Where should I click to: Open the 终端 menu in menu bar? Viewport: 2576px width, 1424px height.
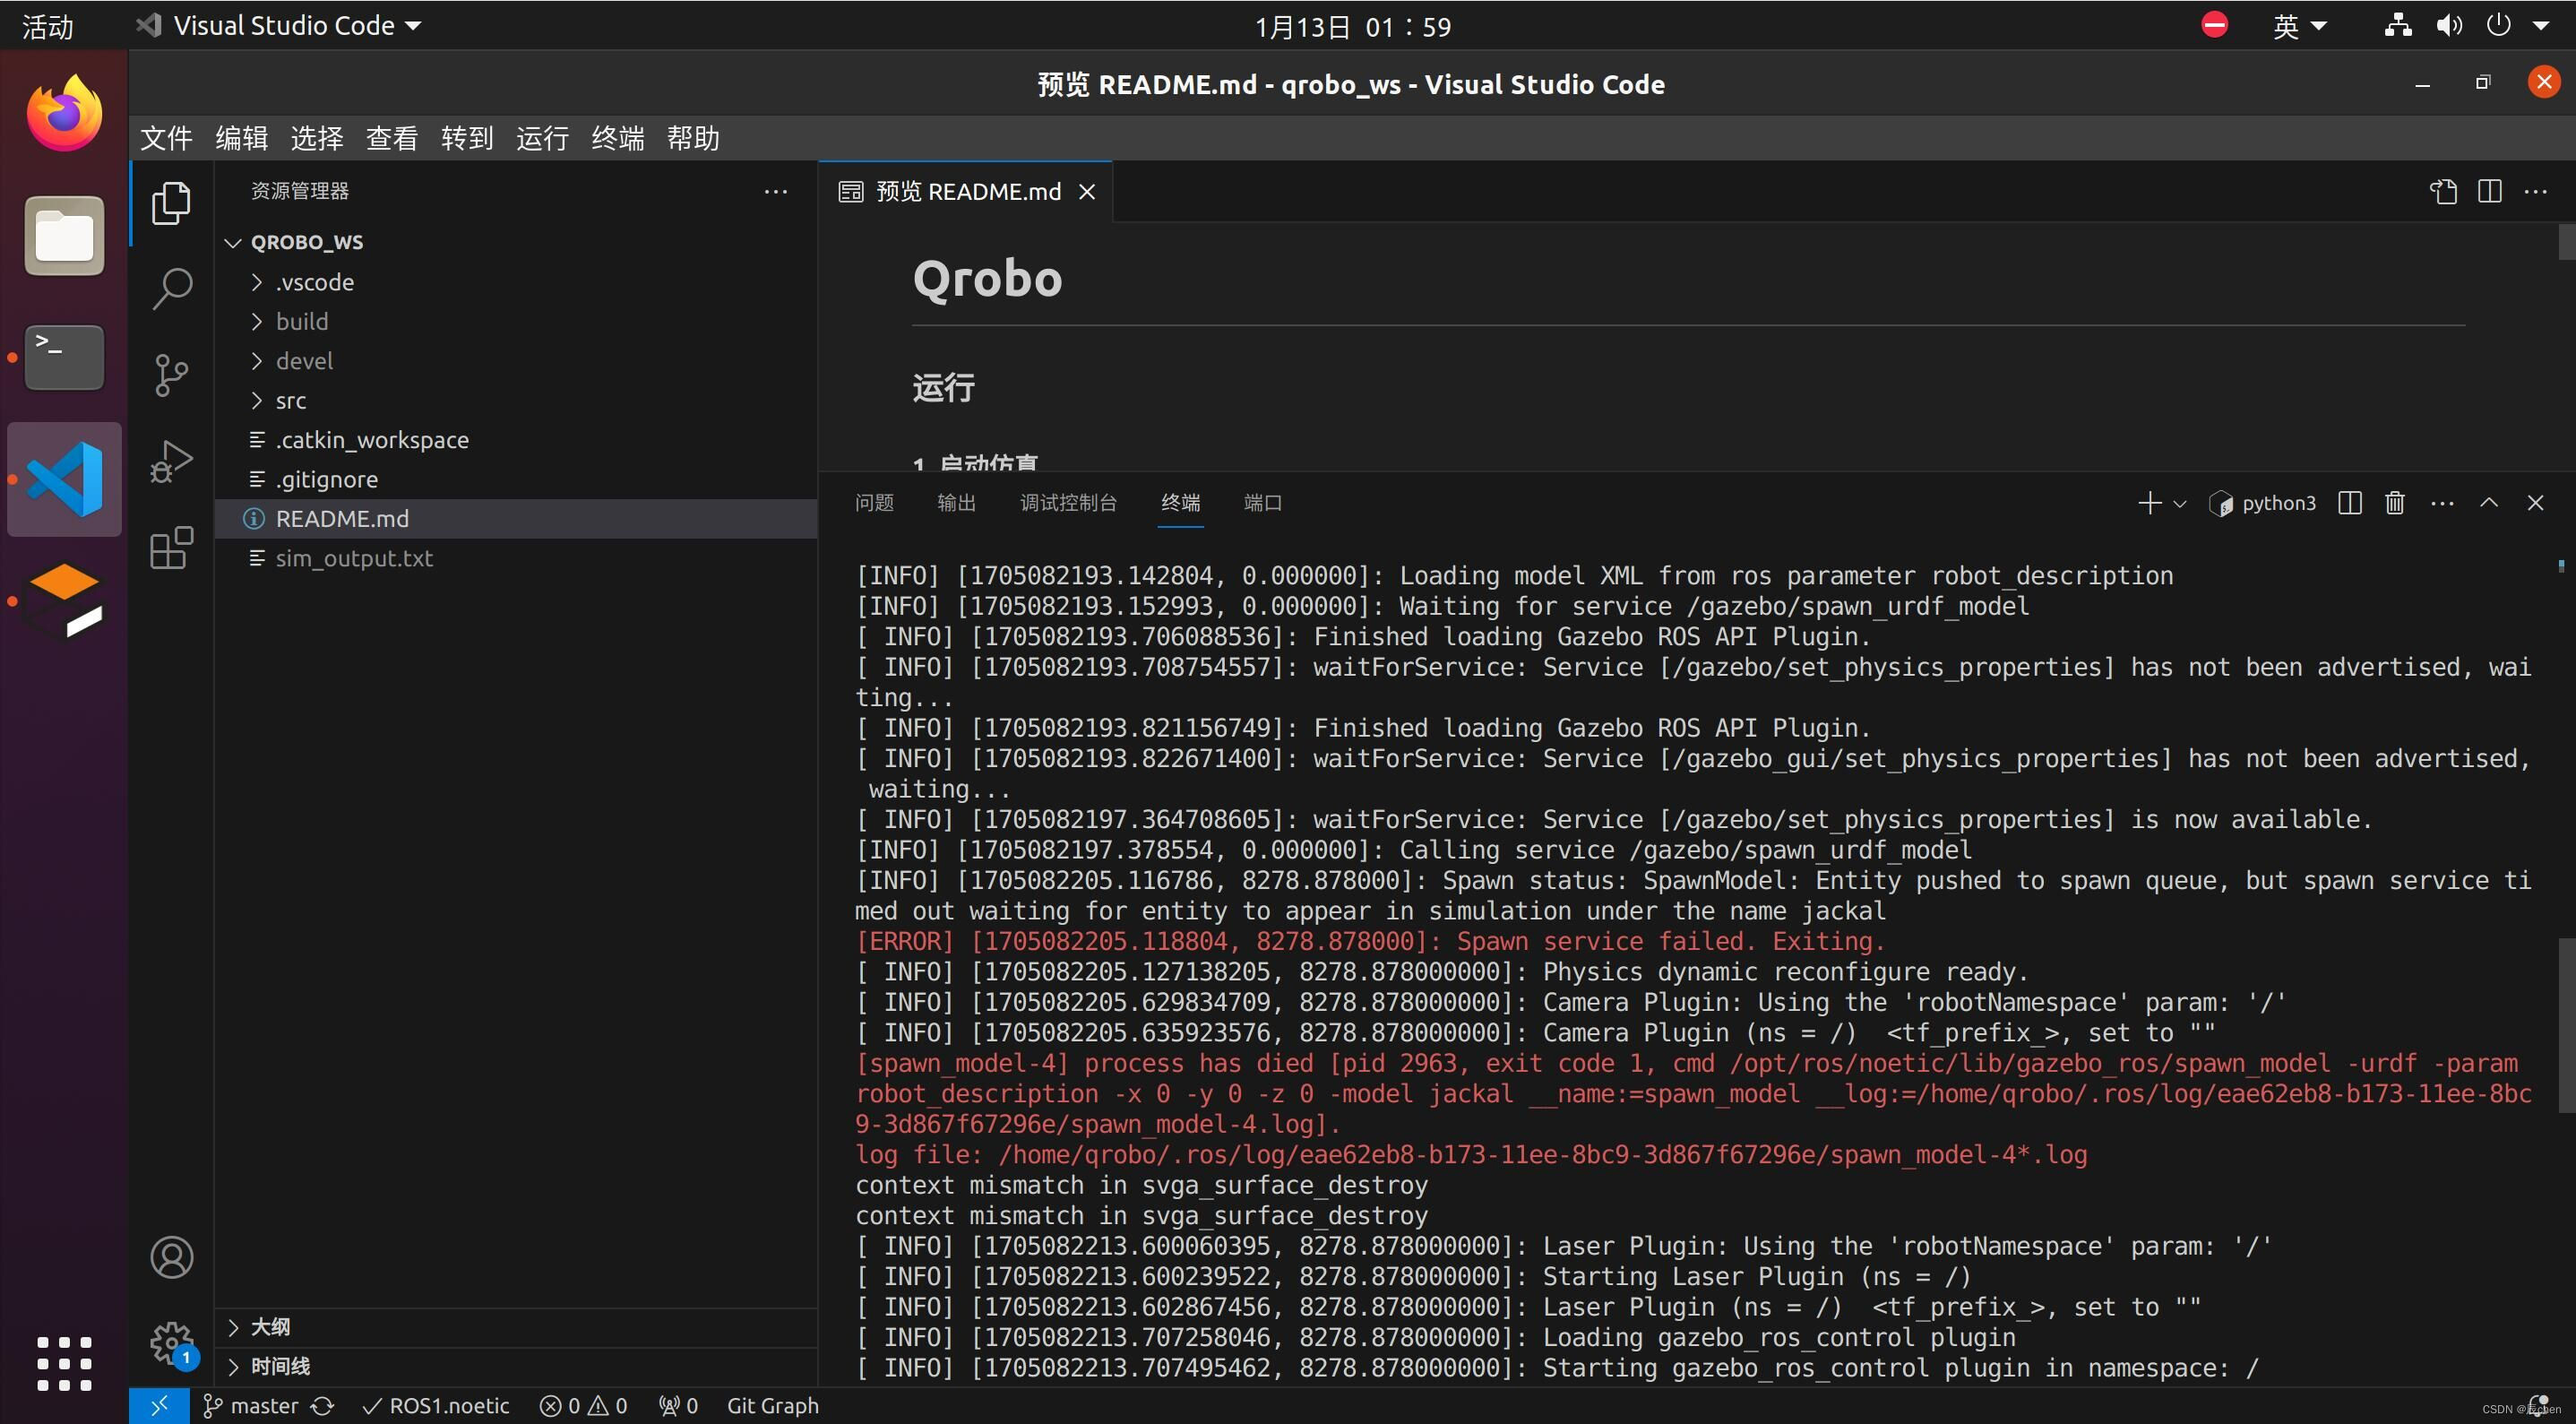pyautogui.click(x=617, y=138)
